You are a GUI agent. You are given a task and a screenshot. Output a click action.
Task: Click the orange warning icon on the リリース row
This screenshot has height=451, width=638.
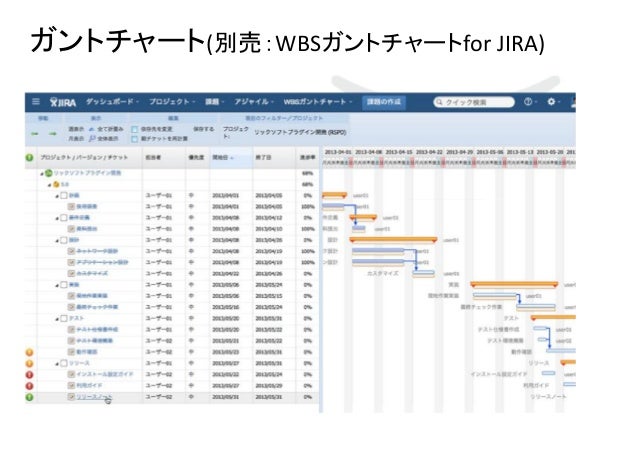[29, 363]
